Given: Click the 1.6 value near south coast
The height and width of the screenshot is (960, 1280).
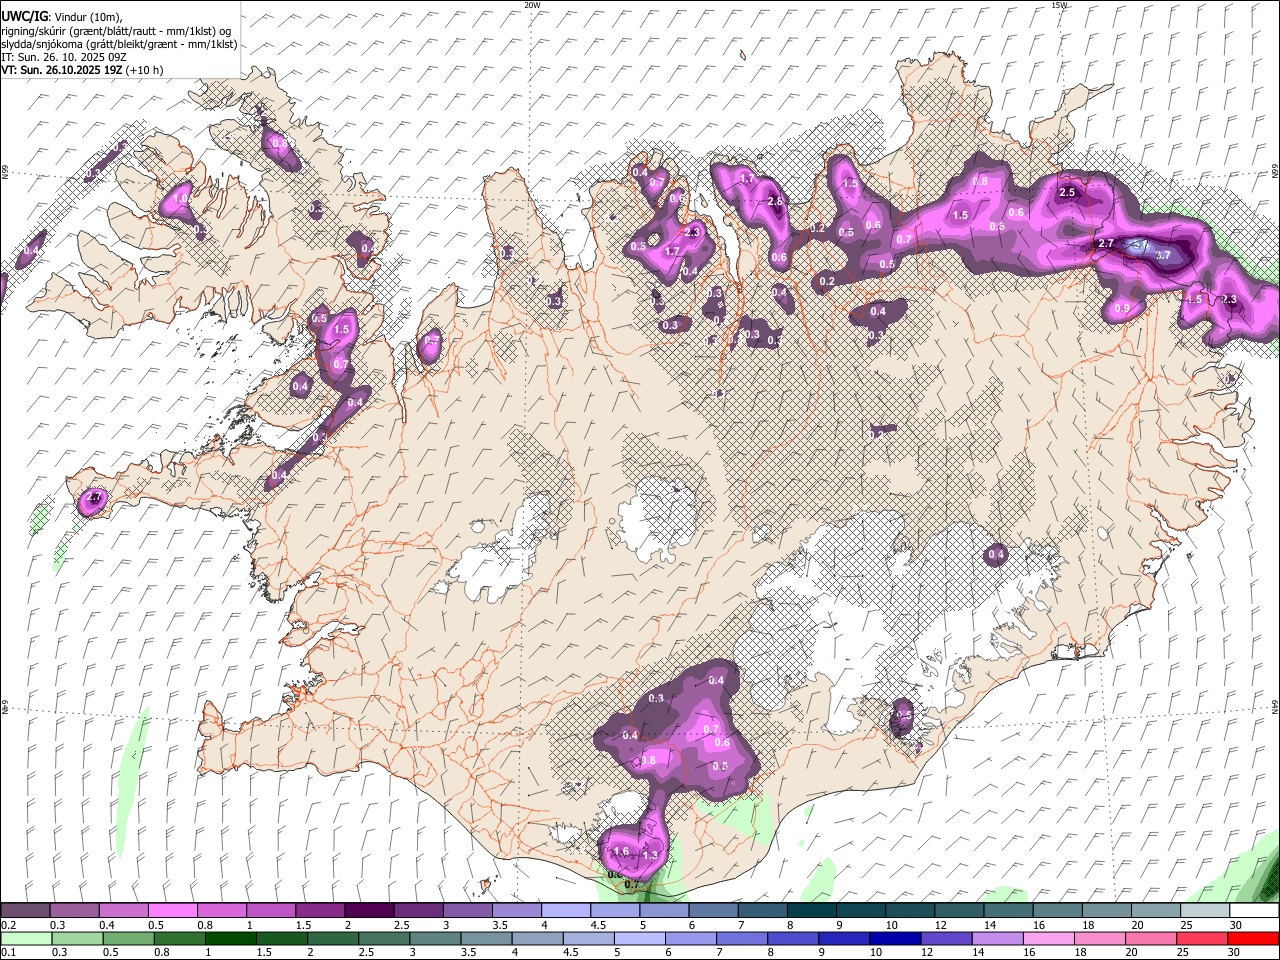Looking at the screenshot, I should pyautogui.click(x=621, y=852).
